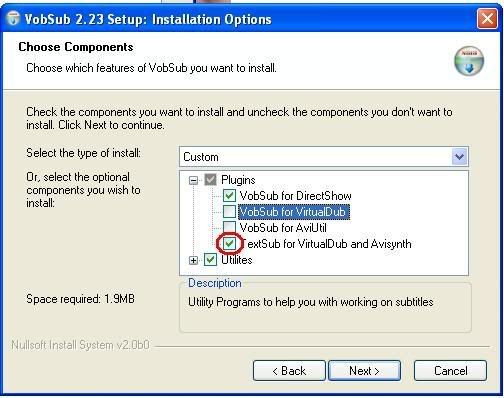The height and width of the screenshot is (398, 504).
Task: Collapse the Plugins tree node
Action: tap(193, 180)
